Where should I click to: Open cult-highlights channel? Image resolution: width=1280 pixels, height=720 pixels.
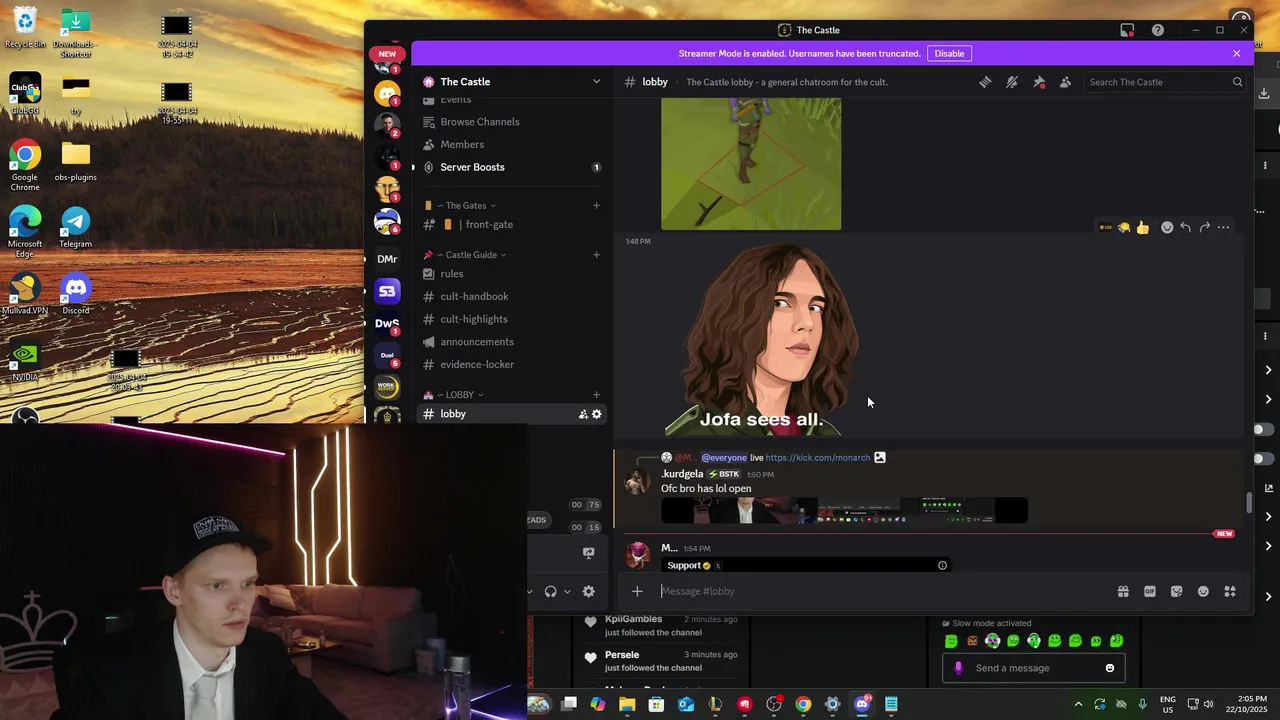point(474,319)
